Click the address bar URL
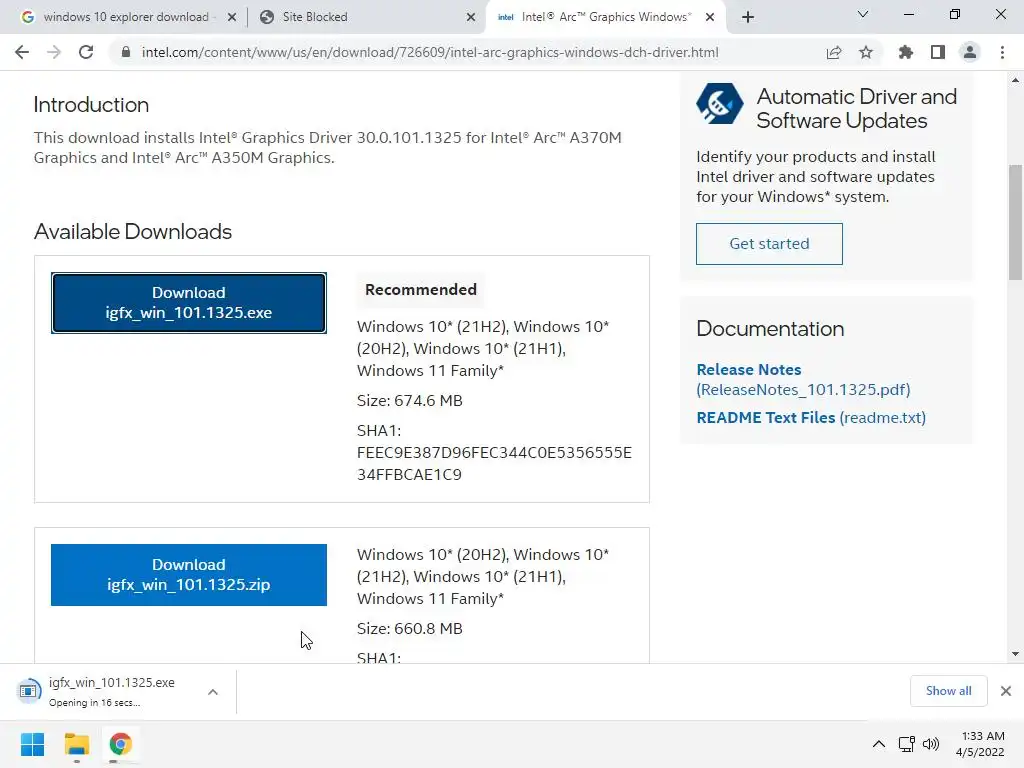This screenshot has height=768, width=1024. (x=430, y=52)
